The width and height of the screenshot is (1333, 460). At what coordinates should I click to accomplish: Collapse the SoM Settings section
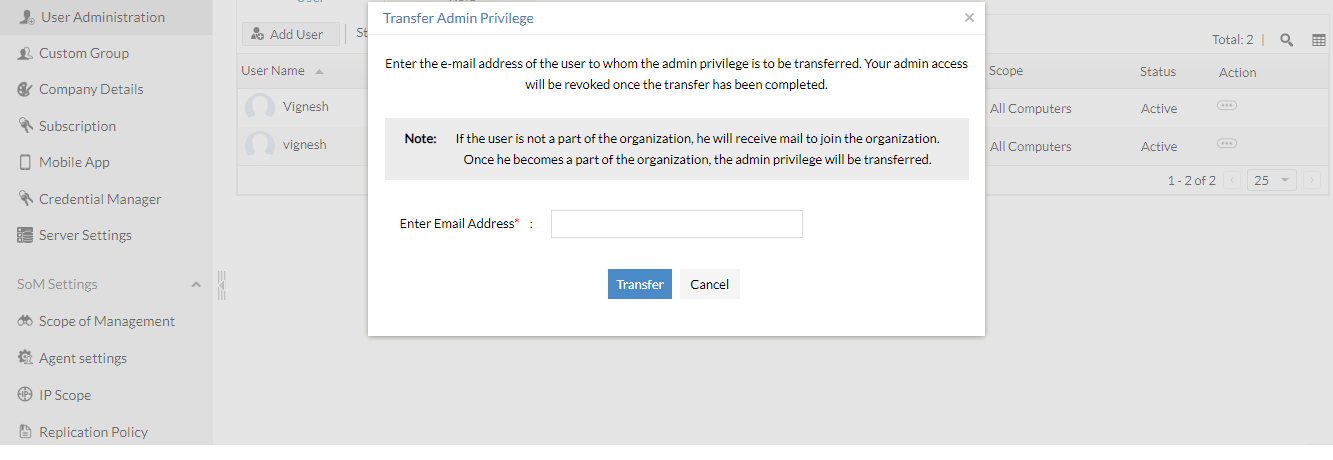(195, 285)
